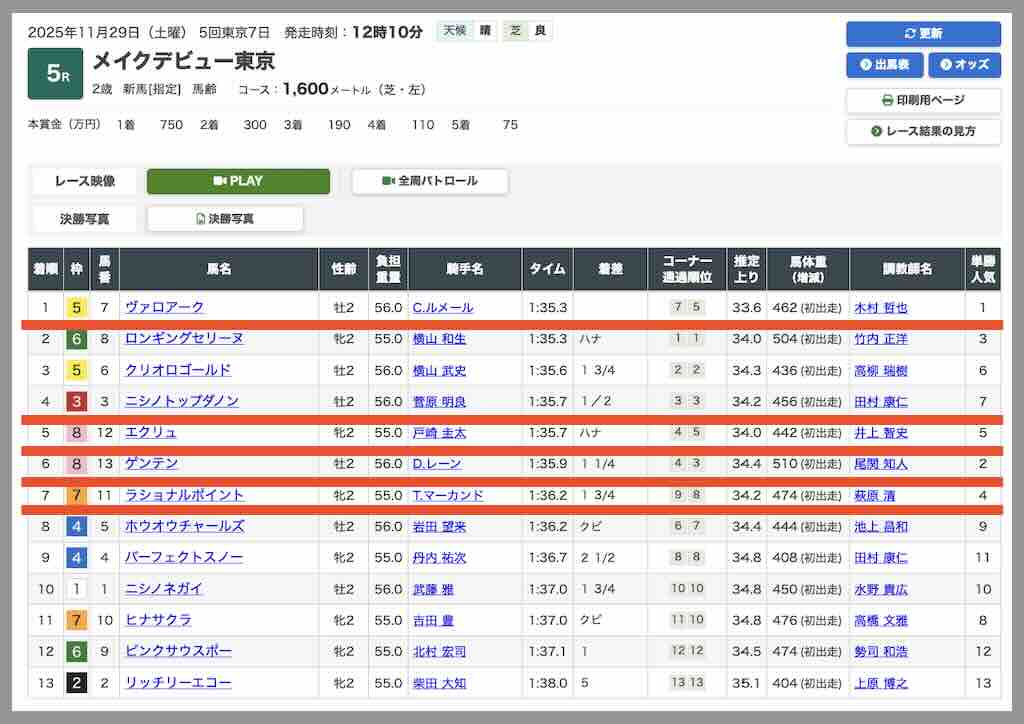View the 決勝写真 finish photo
Screen dimensions: 1024x724
click(x=225, y=218)
